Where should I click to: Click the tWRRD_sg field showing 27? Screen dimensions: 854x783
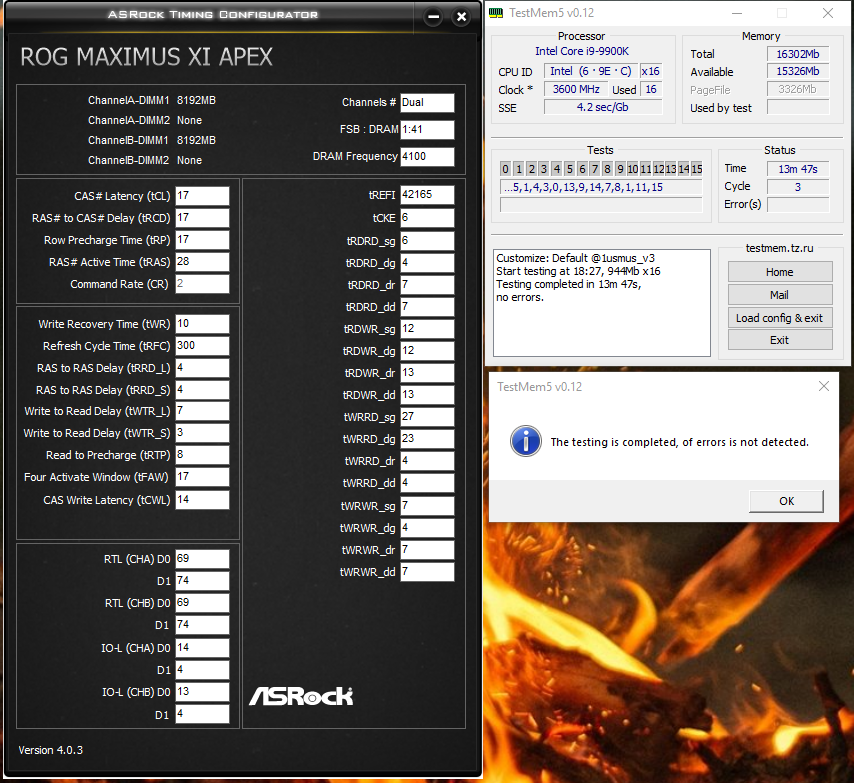(x=427, y=417)
